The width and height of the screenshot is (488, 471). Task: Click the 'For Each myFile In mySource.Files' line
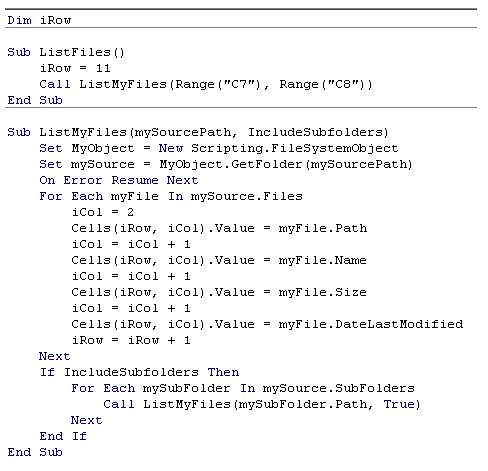pos(171,196)
